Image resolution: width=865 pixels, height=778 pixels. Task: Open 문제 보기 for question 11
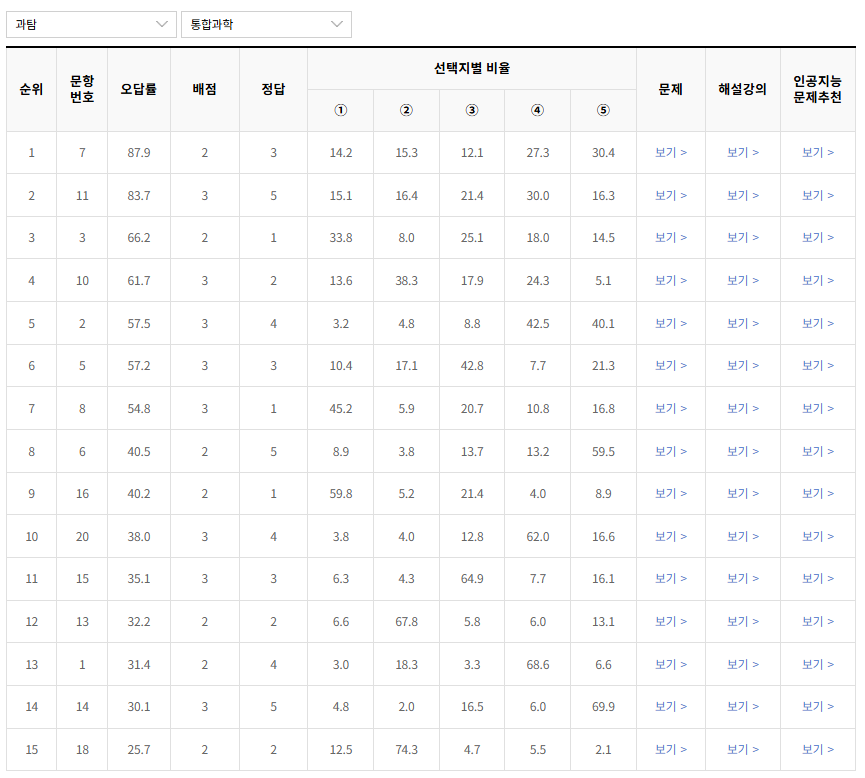[x=672, y=195]
